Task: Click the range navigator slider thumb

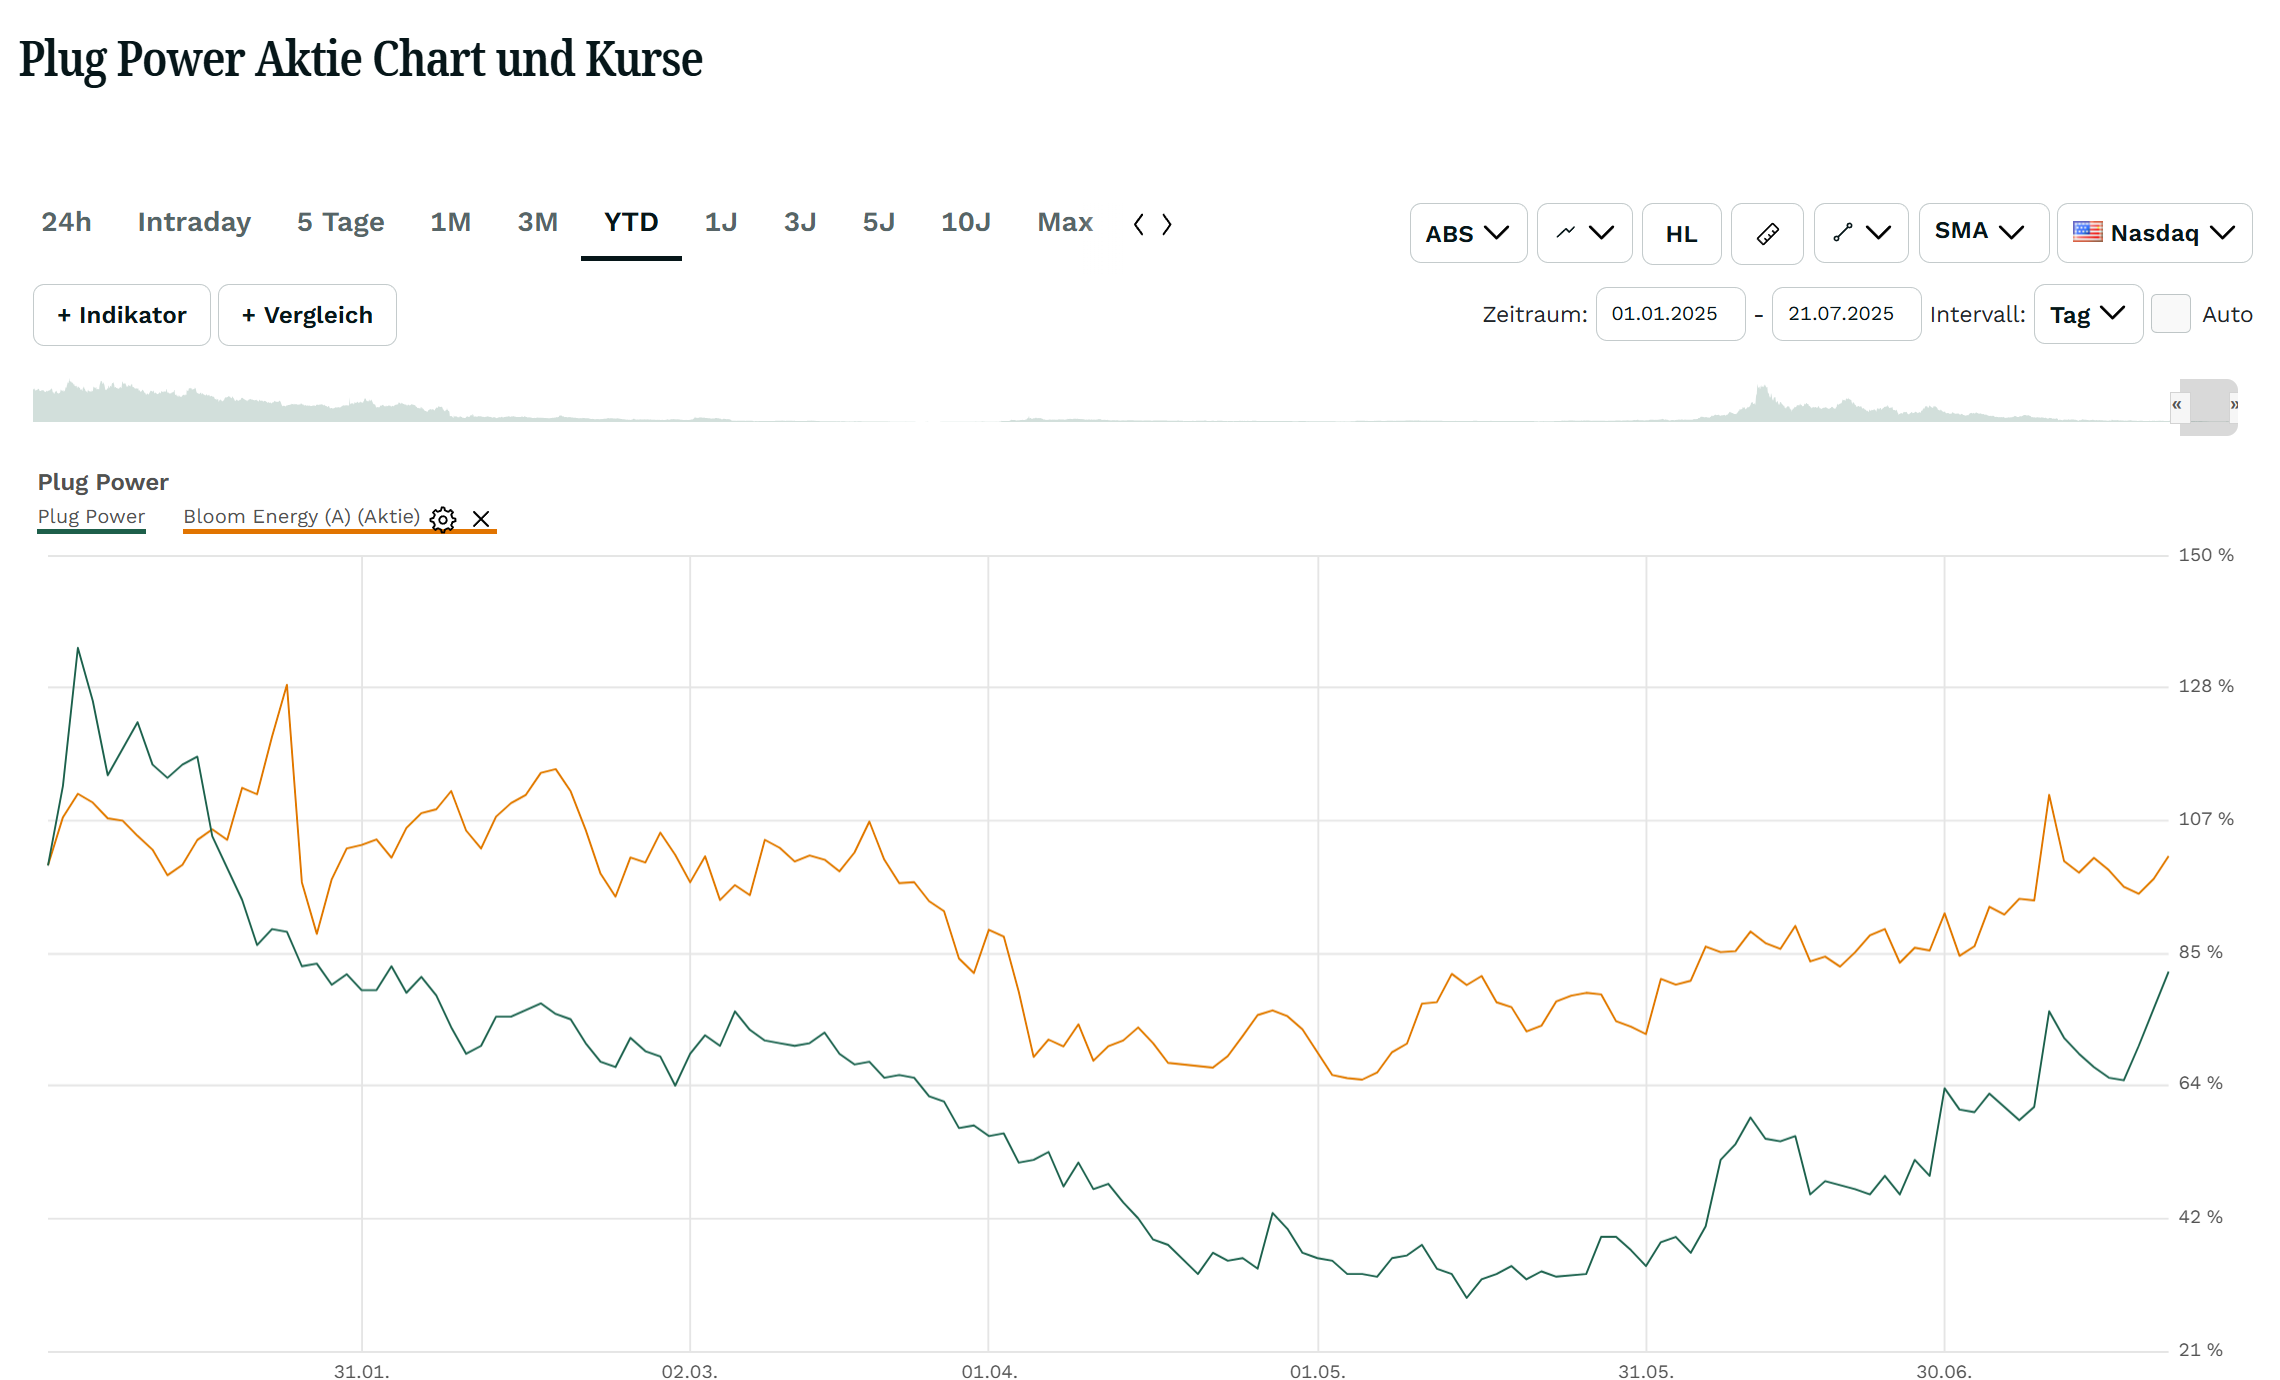Action: click(x=2208, y=407)
